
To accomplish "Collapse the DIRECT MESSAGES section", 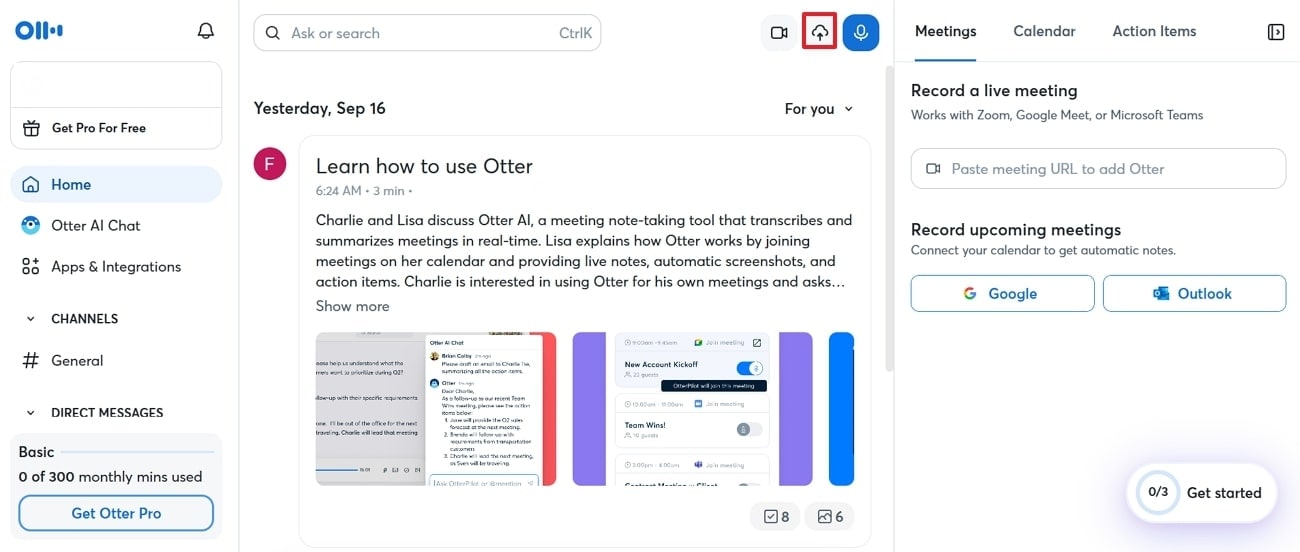I will [x=28, y=413].
